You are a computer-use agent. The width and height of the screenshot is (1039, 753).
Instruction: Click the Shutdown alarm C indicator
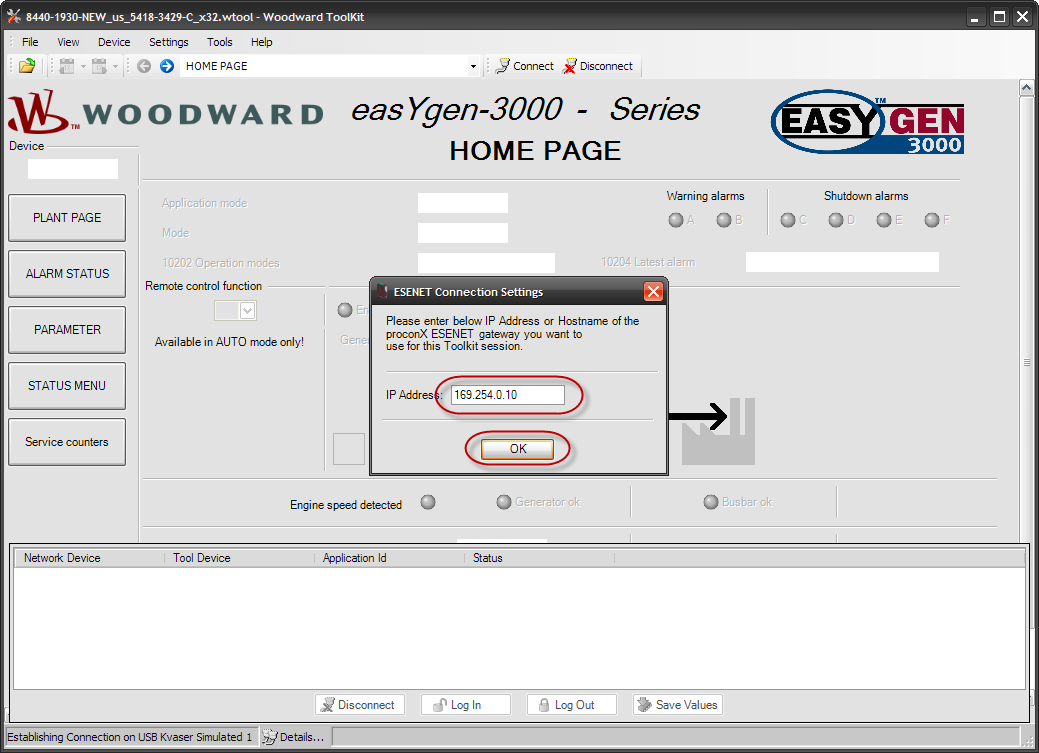[x=788, y=220]
